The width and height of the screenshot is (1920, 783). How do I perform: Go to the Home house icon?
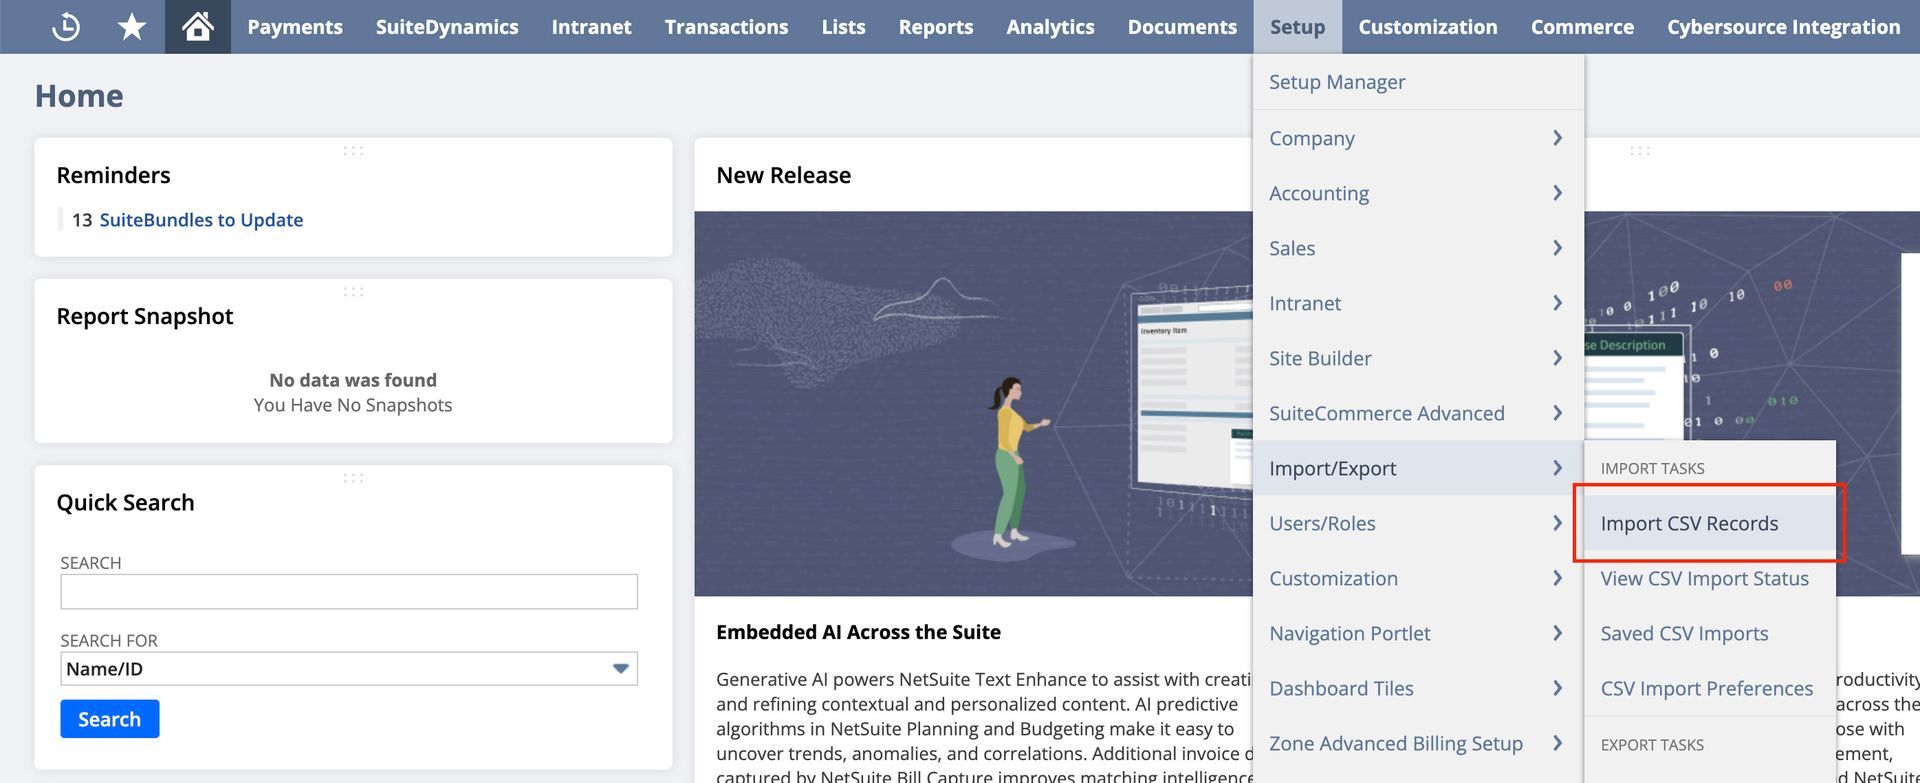[198, 27]
